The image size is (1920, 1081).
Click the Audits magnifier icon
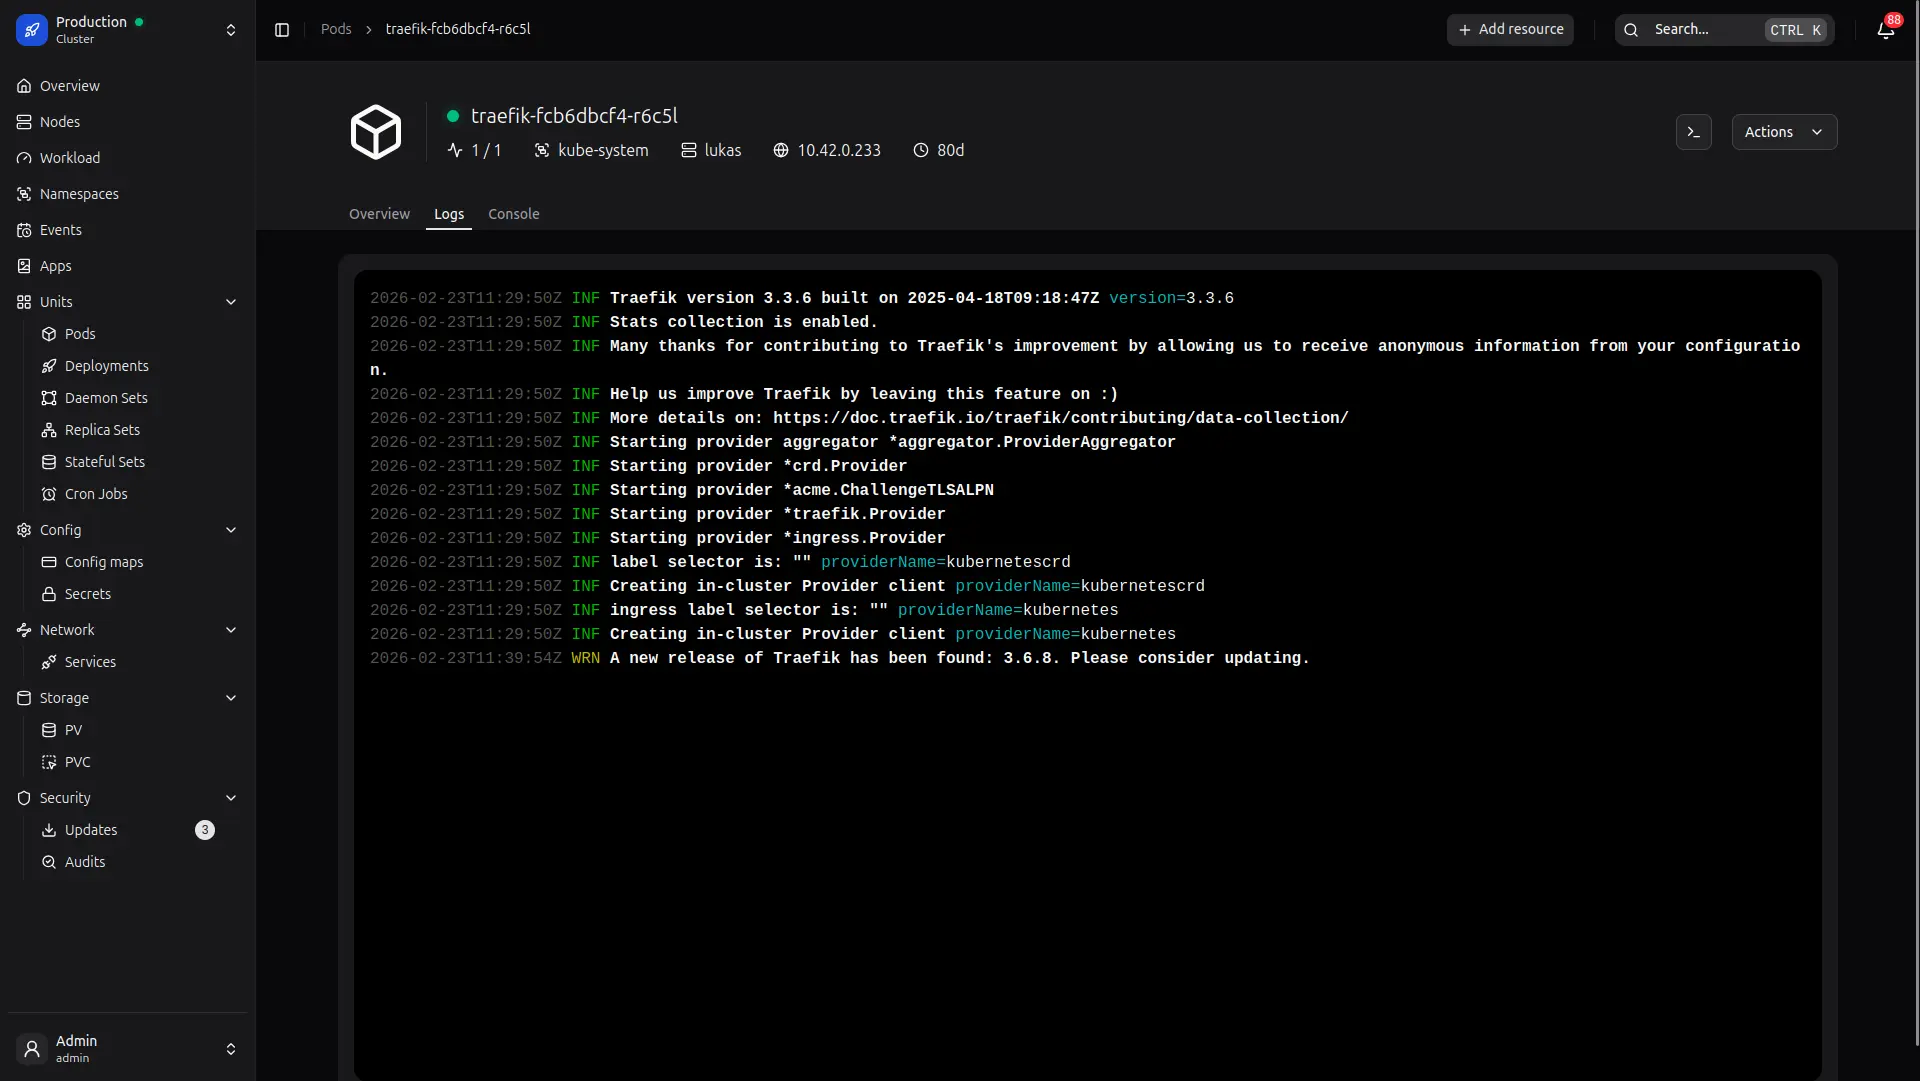coord(49,862)
